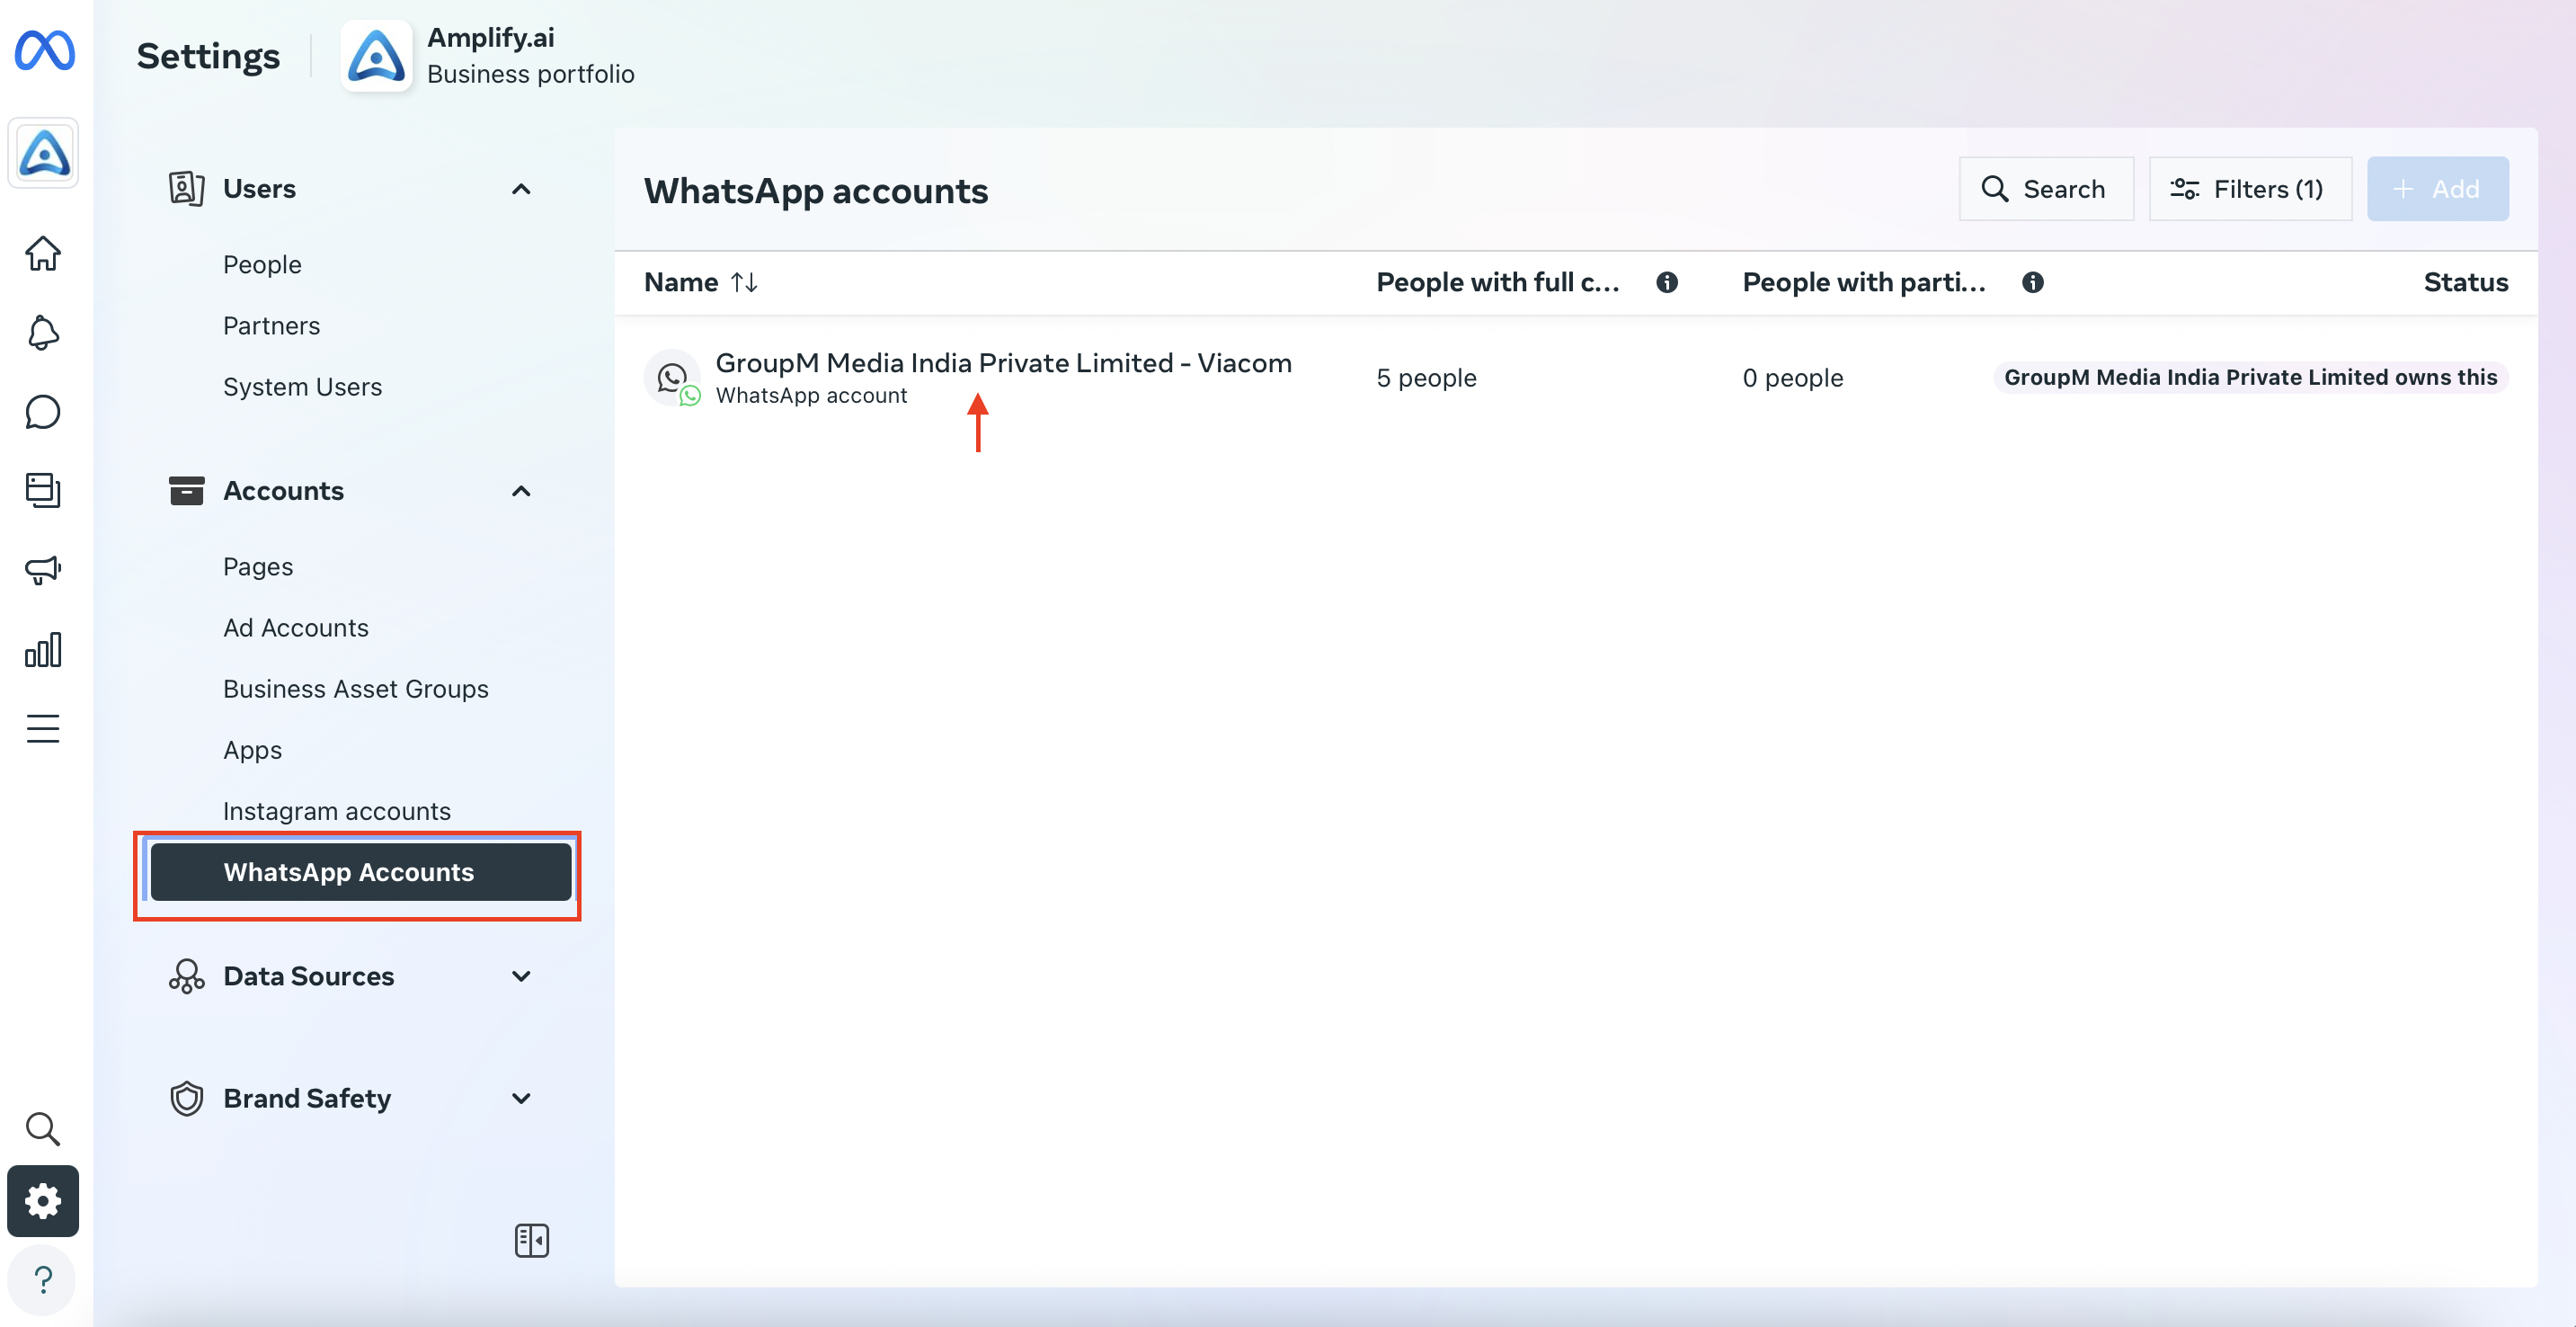Viewport: 2576px width, 1327px height.
Task: Click the Add button
Action: coord(2437,189)
